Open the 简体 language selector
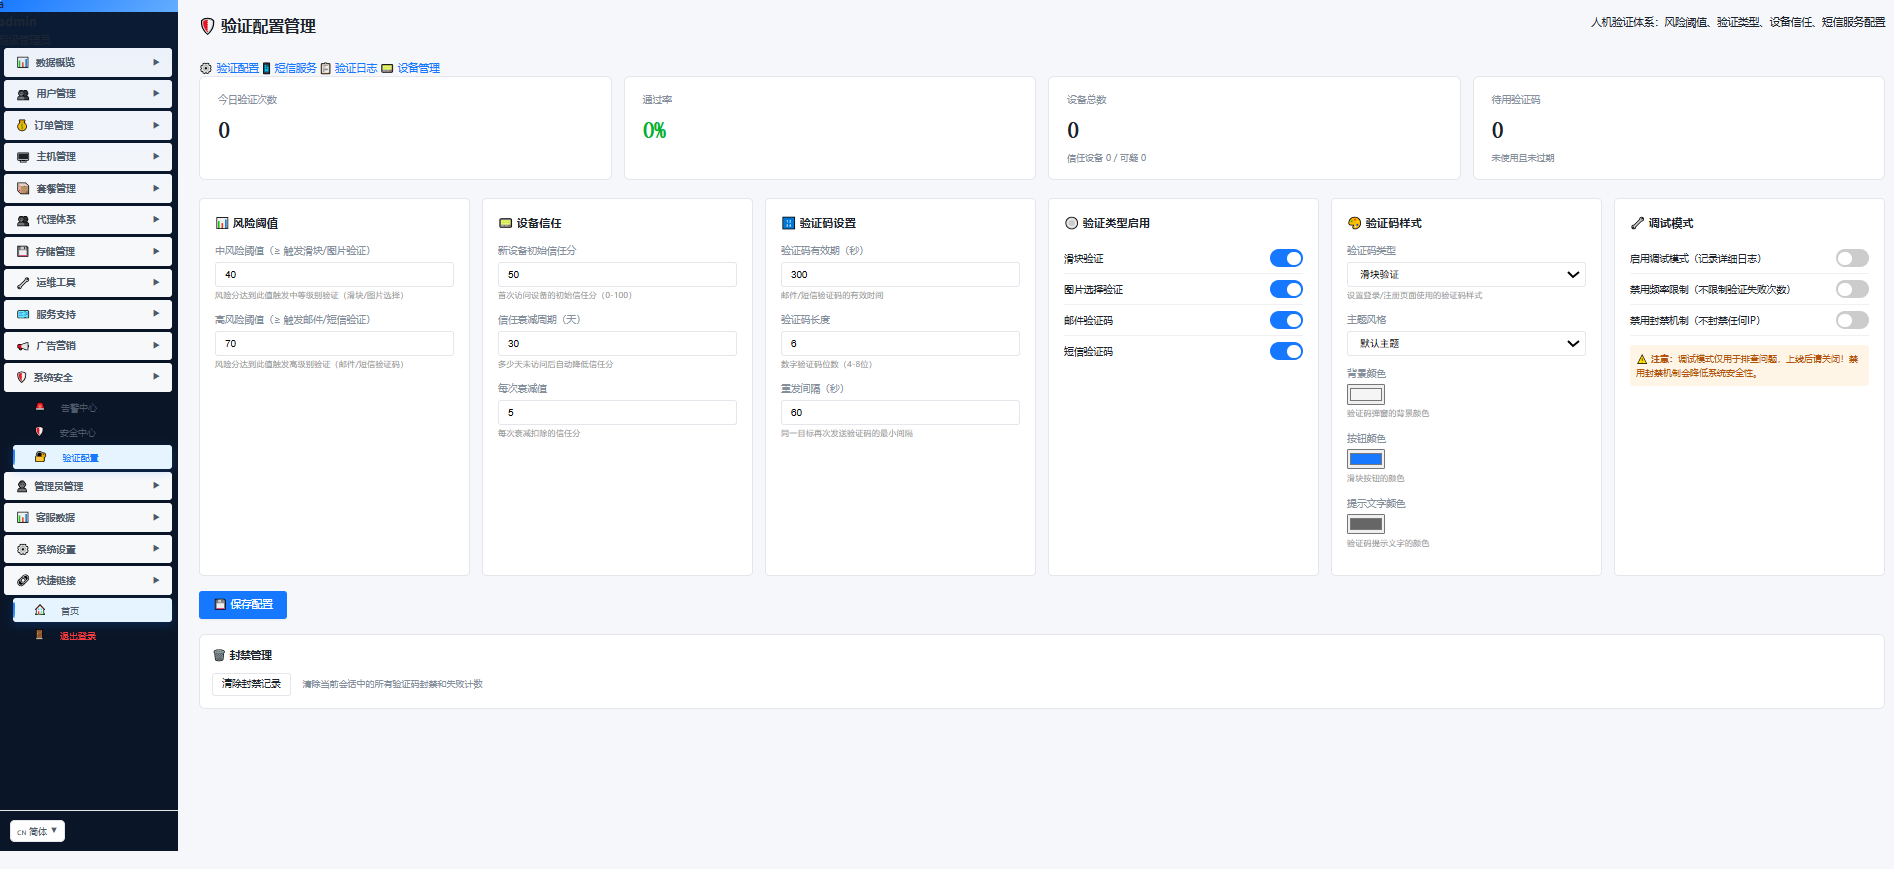Image resolution: width=1894 pixels, height=869 pixels. point(37,831)
